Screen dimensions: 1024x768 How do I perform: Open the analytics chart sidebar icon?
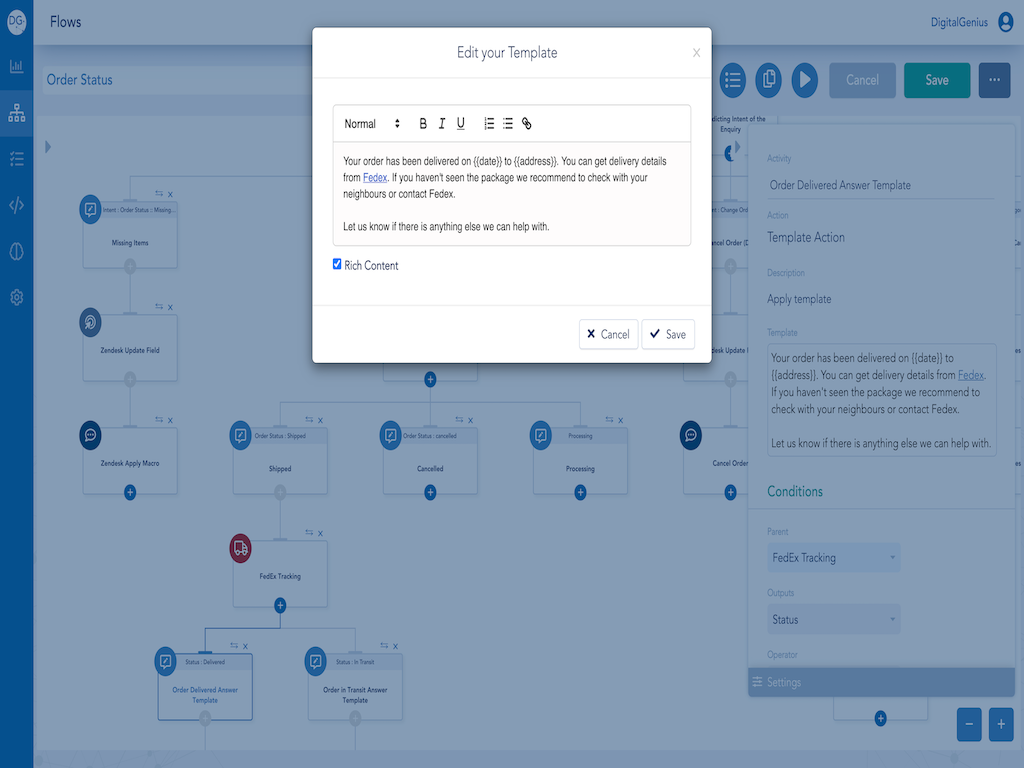pos(16,67)
